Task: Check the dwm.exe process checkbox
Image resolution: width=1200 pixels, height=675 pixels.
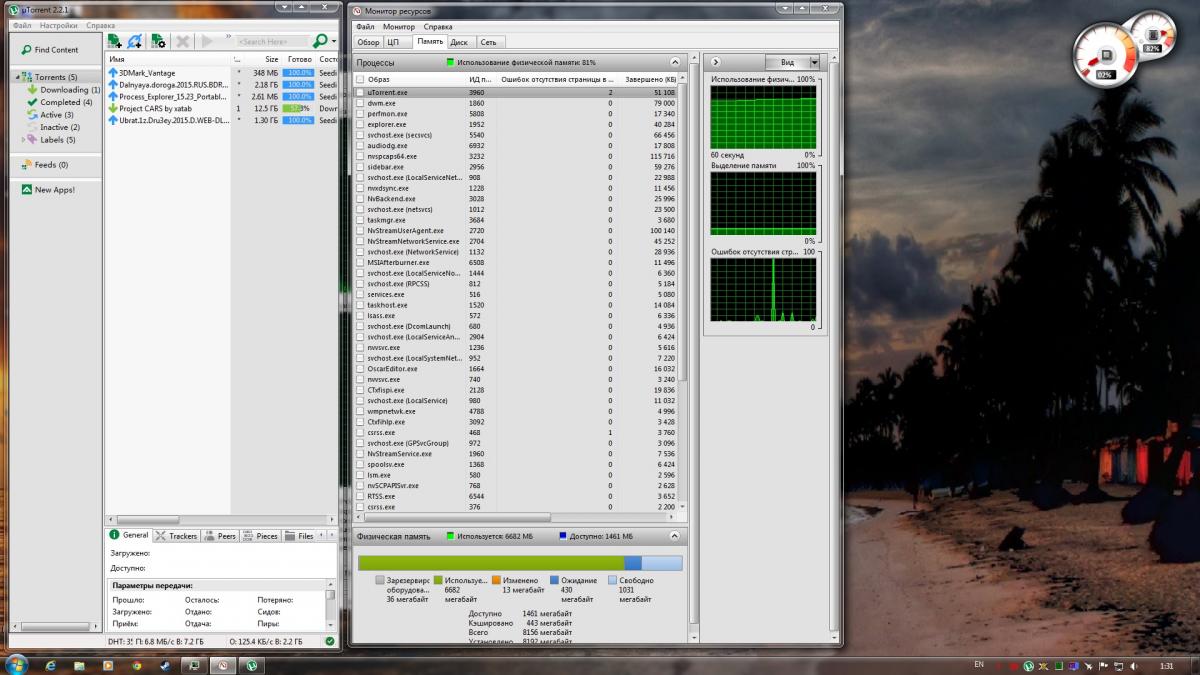Action: coord(360,103)
